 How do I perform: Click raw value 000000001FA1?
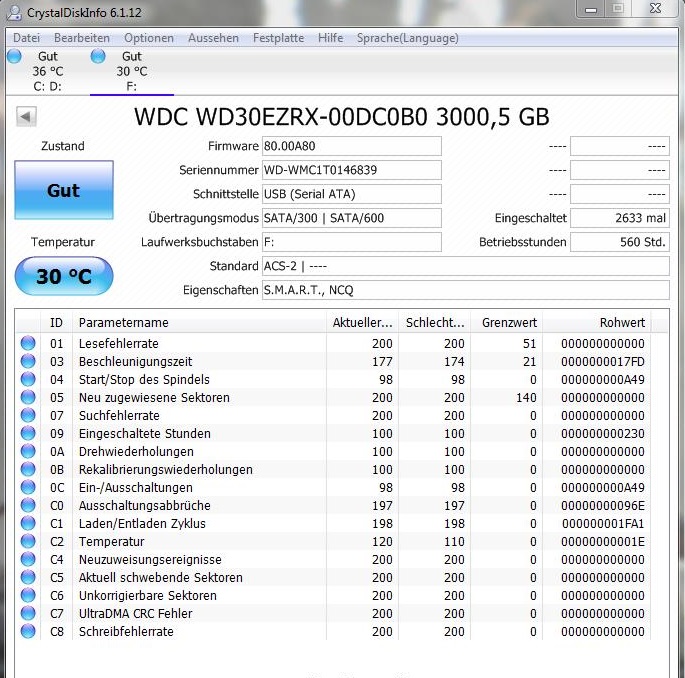[603, 524]
